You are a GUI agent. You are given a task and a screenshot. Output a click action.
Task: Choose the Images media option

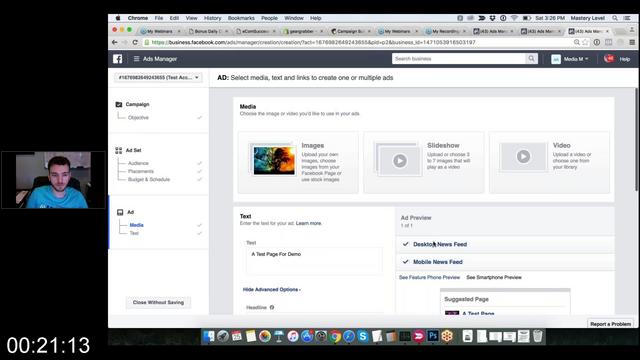[x=298, y=162]
